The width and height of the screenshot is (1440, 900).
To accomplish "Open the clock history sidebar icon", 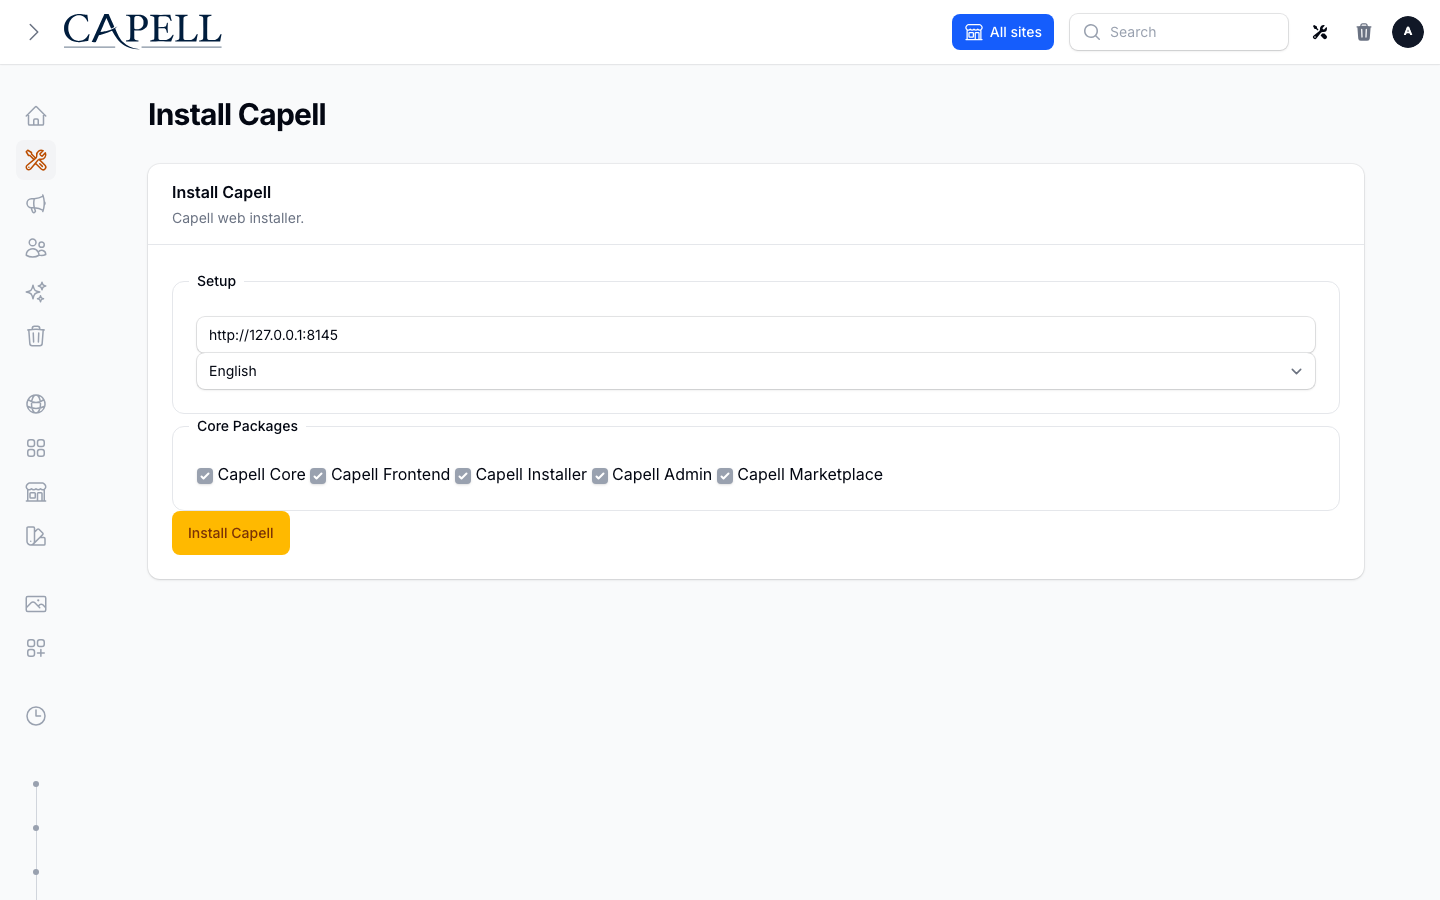I will tap(36, 716).
